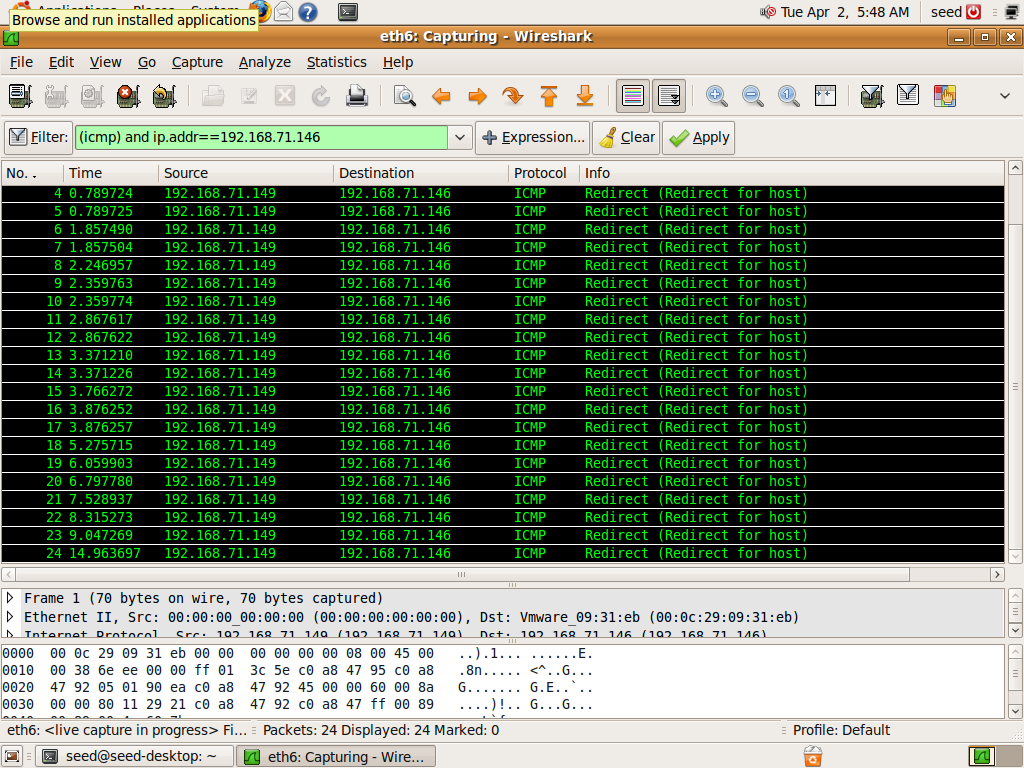Expand the Frame 1 details tree
Screen dimensions: 1024x768
(x=10, y=598)
